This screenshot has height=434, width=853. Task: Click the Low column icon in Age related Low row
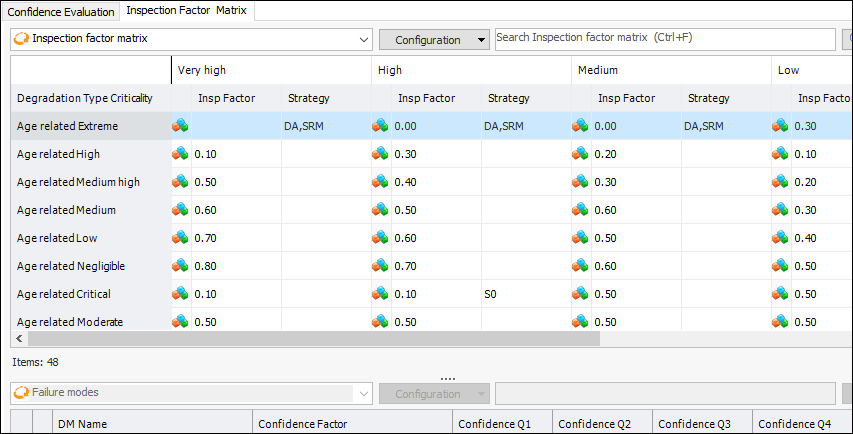click(x=780, y=238)
